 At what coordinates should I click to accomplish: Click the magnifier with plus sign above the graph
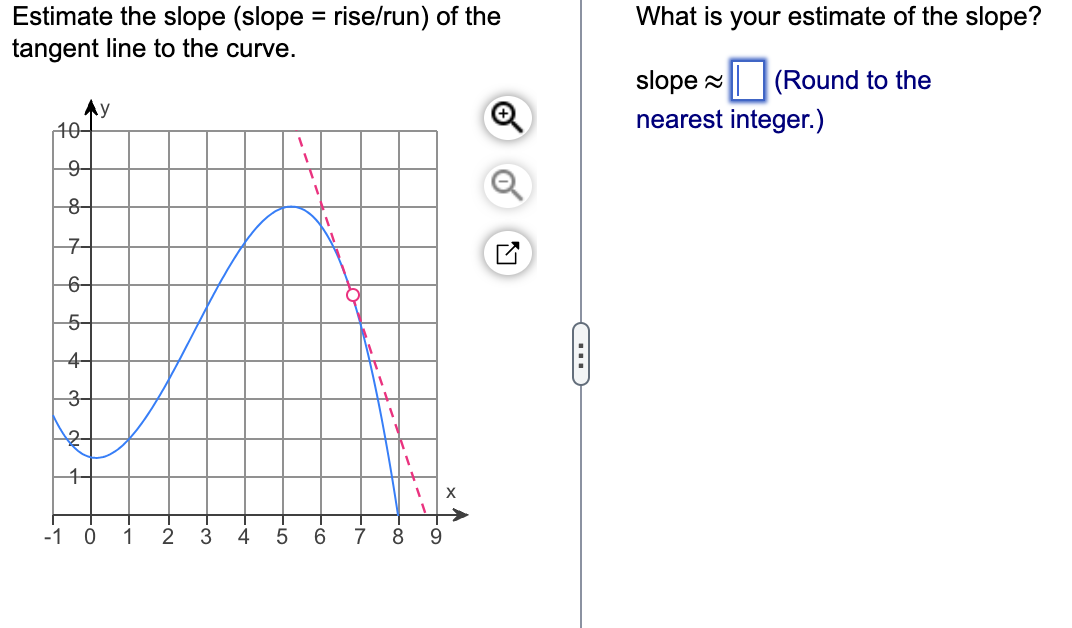tap(507, 117)
